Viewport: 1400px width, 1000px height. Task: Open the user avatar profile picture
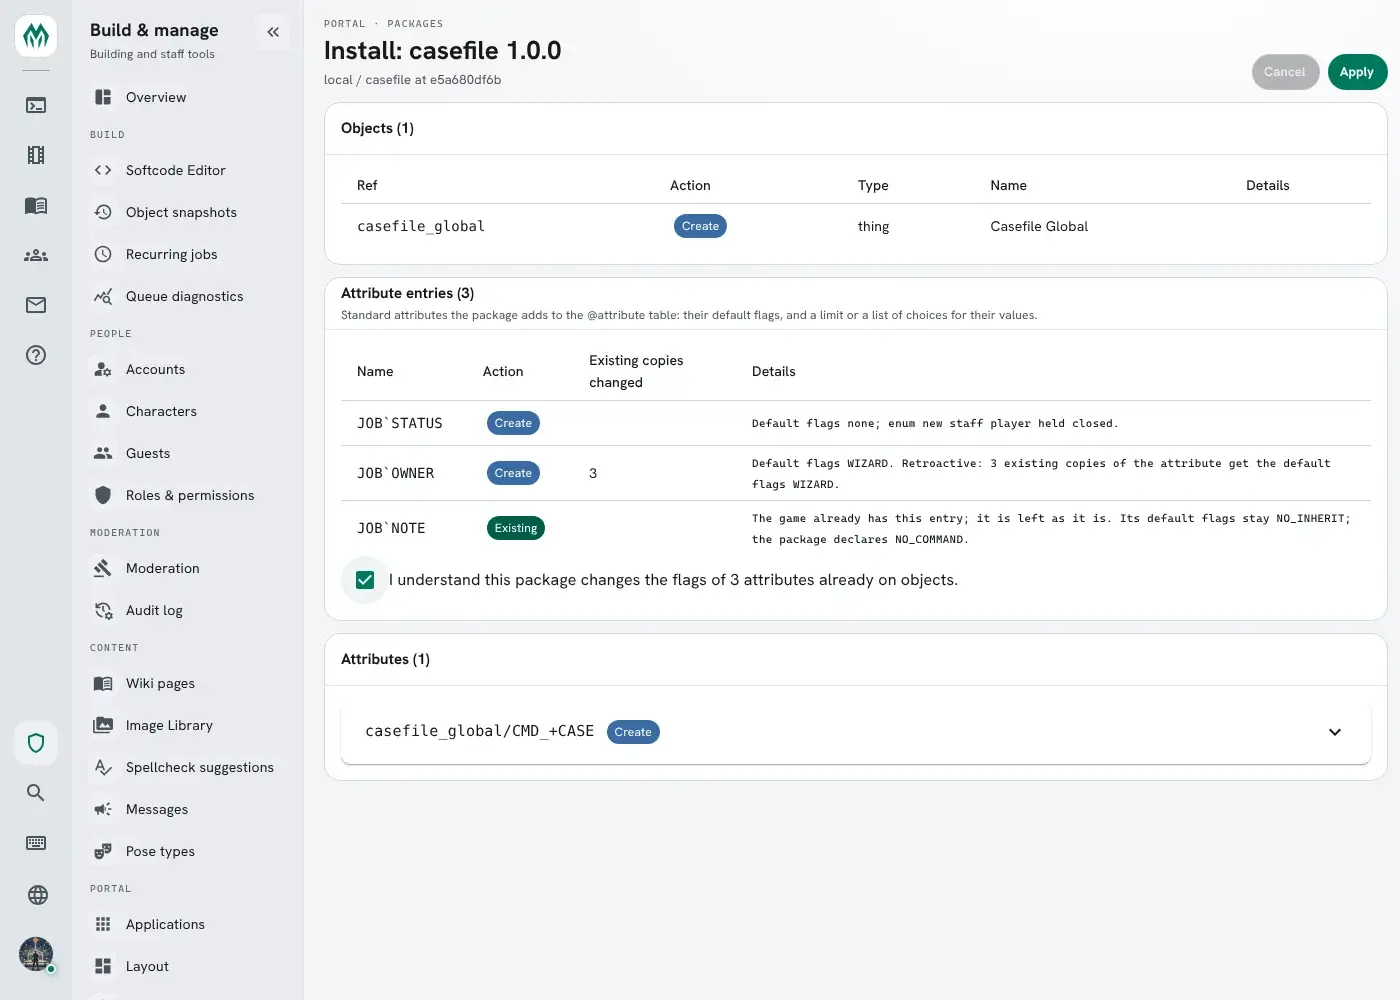click(36, 954)
